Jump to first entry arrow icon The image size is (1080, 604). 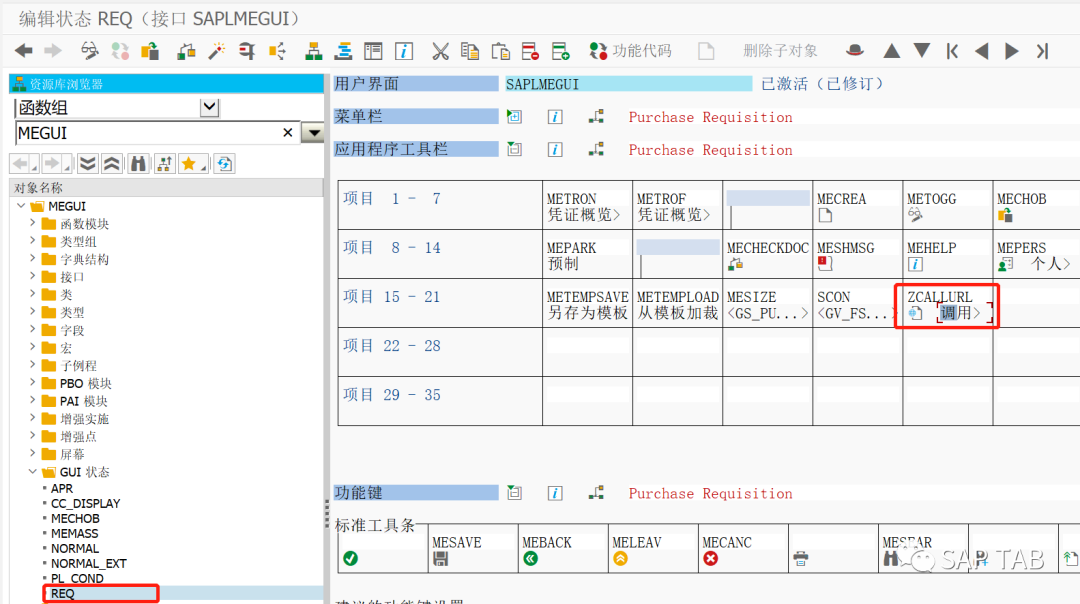(952, 51)
